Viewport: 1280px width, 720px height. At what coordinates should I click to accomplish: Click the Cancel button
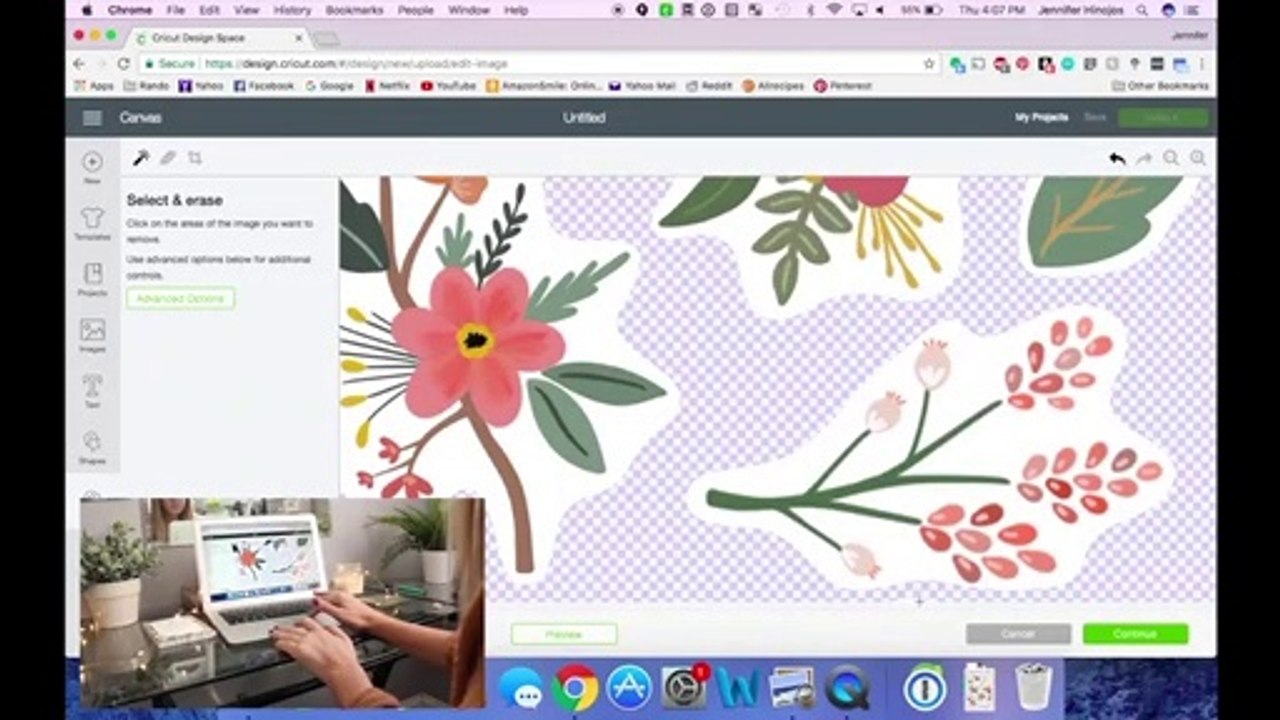(1018, 634)
